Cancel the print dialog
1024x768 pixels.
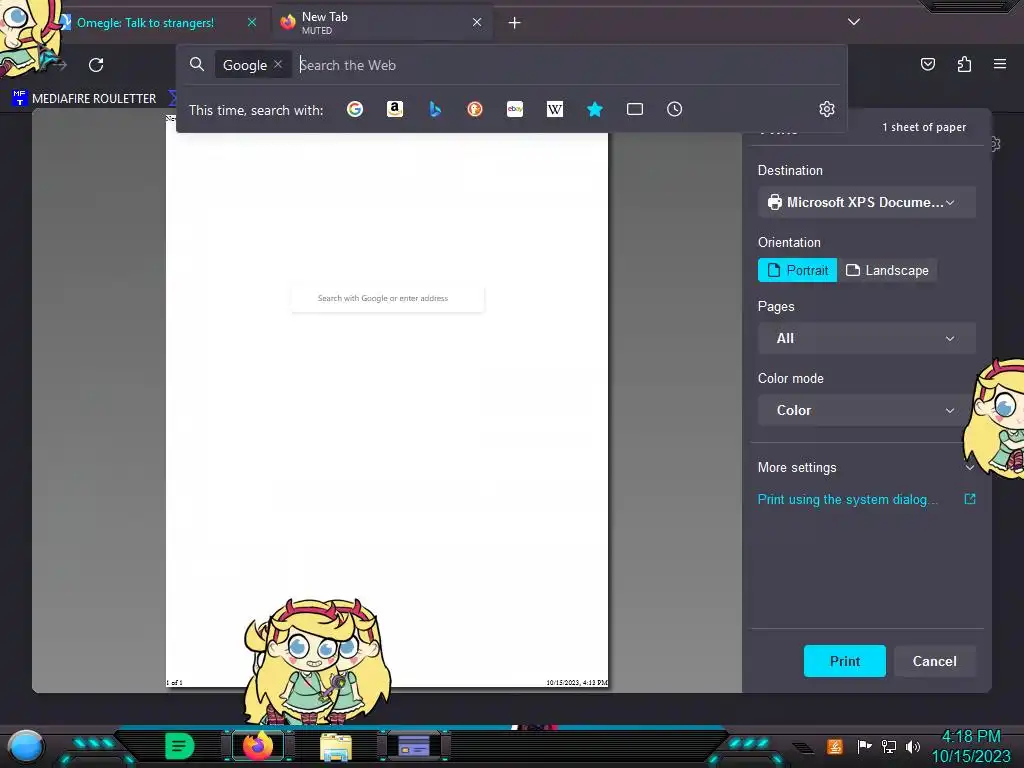pos(935,661)
